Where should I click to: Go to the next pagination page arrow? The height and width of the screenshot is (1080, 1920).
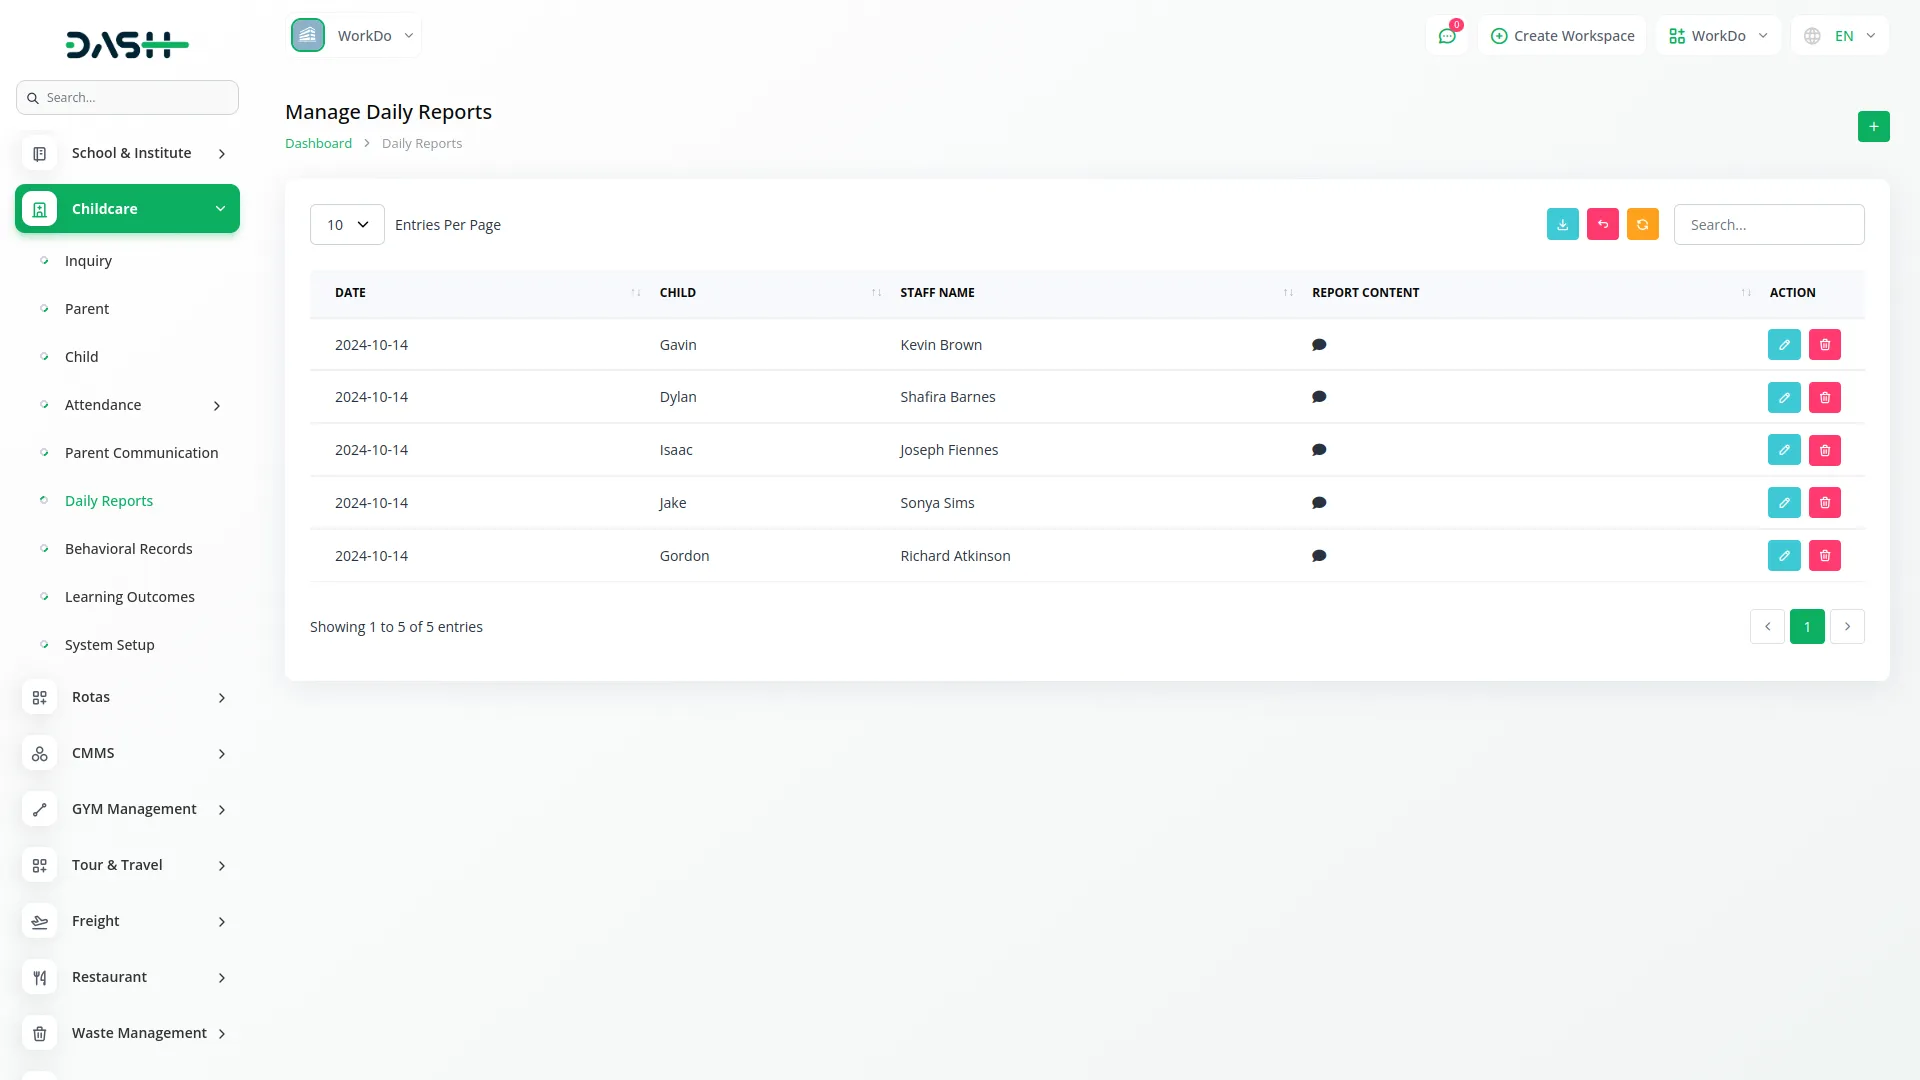pyautogui.click(x=1846, y=627)
